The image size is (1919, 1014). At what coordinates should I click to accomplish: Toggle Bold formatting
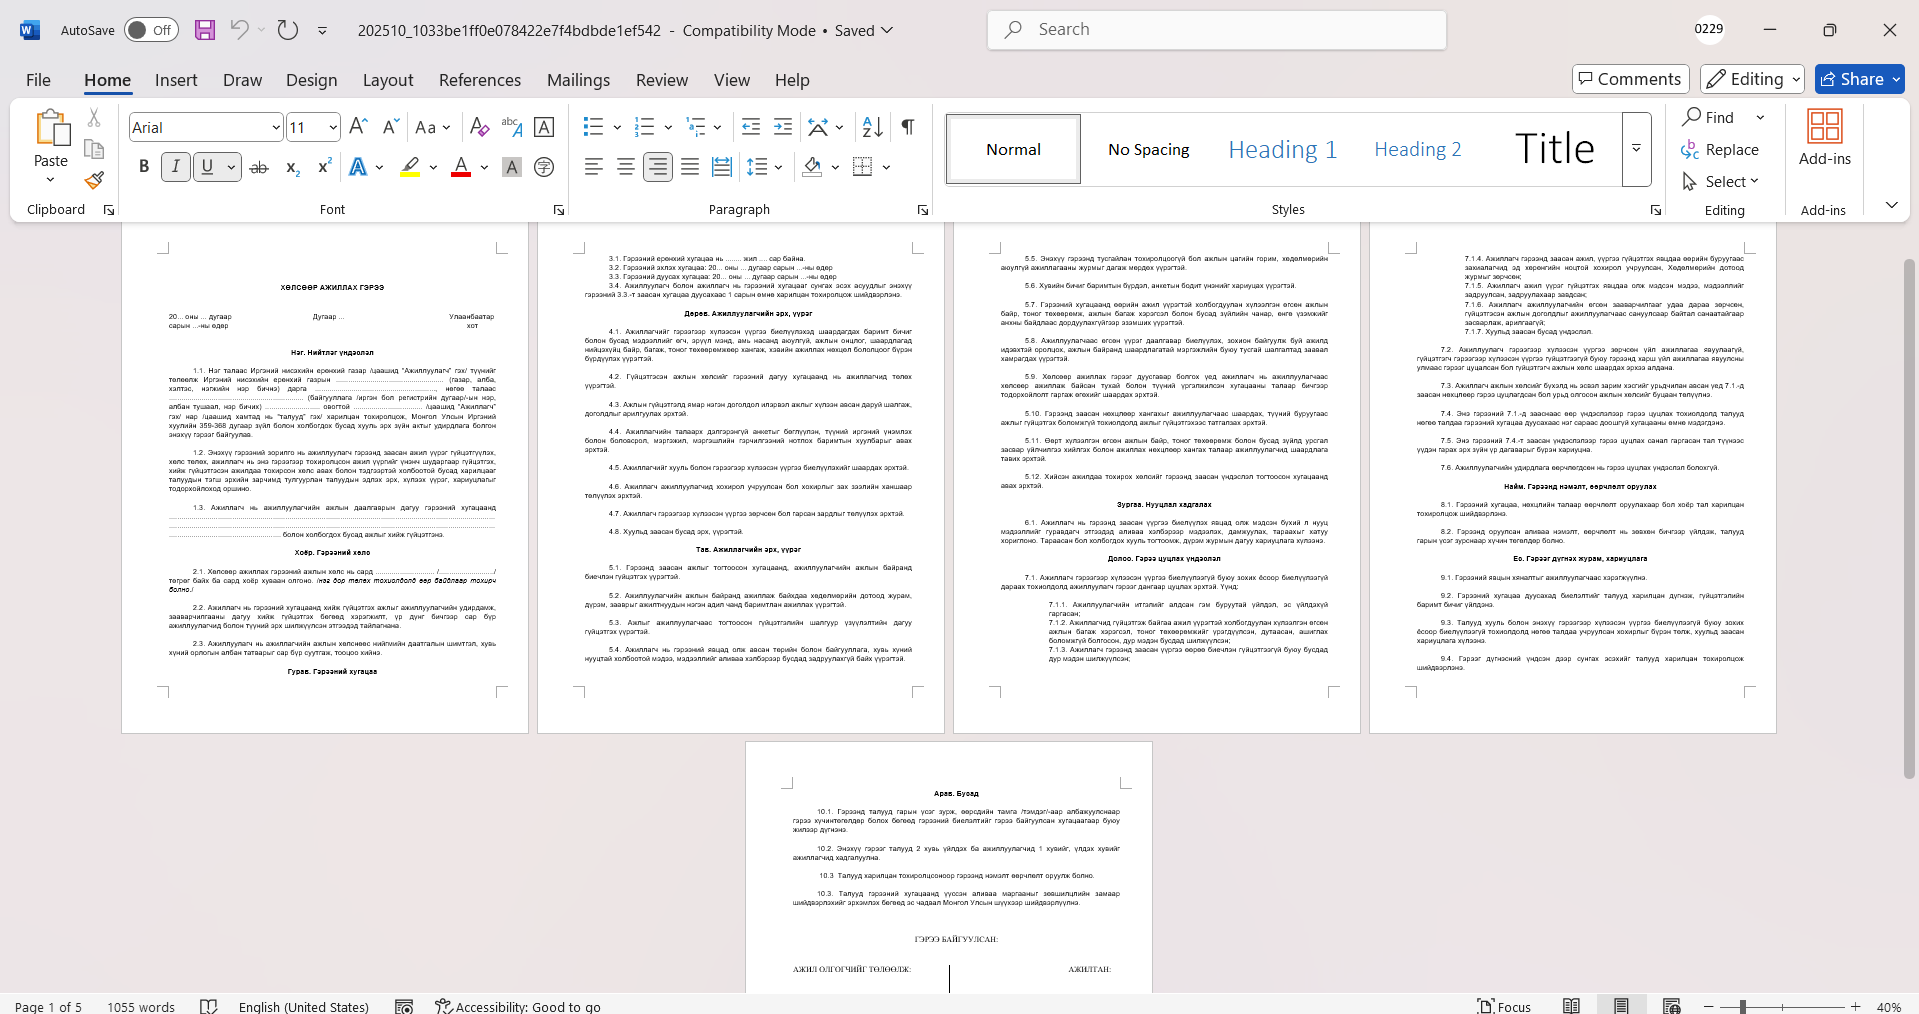pyautogui.click(x=144, y=167)
